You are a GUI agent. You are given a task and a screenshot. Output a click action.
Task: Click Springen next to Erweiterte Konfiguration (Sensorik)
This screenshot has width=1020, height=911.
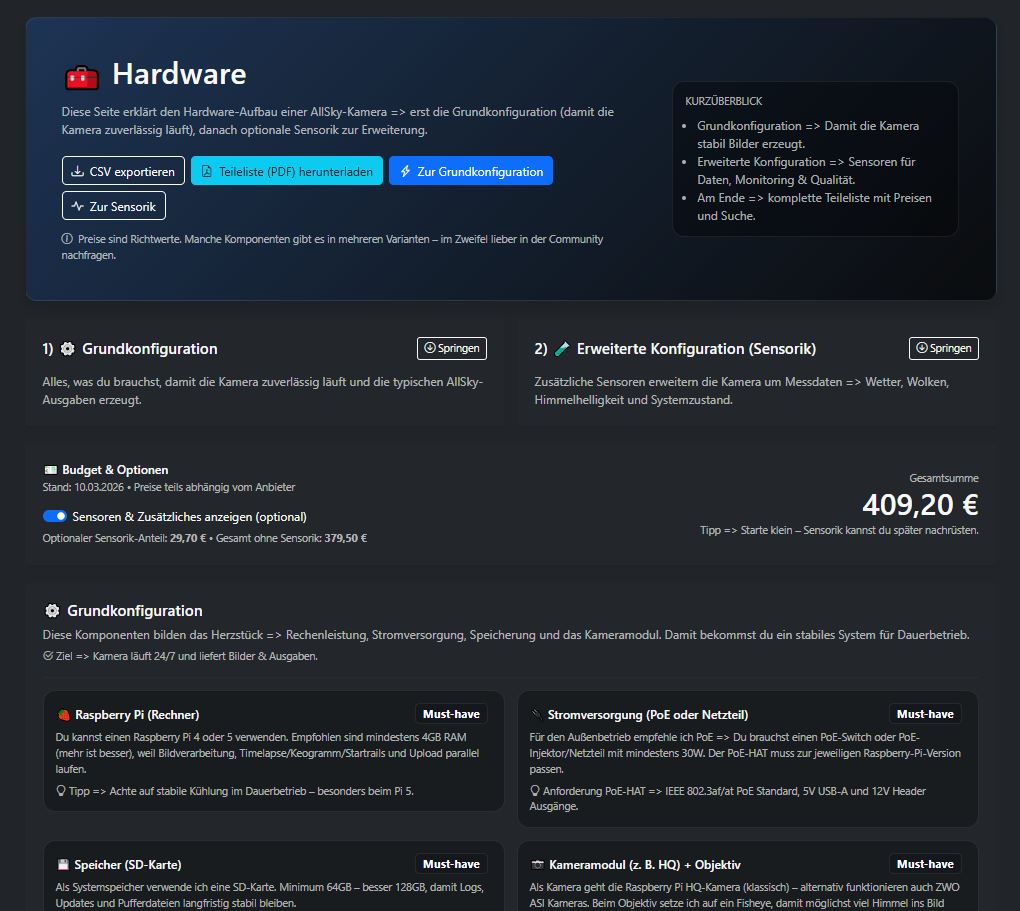(943, 348)
